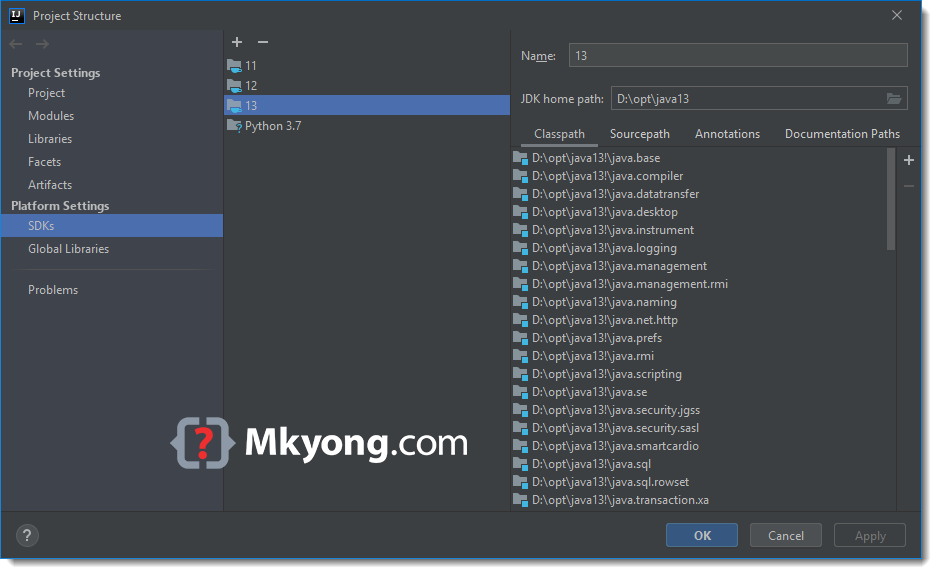The height and width of the screenshot is (574, 937).
Task: Select SDKs under Platform Settings
Action: 112,226
